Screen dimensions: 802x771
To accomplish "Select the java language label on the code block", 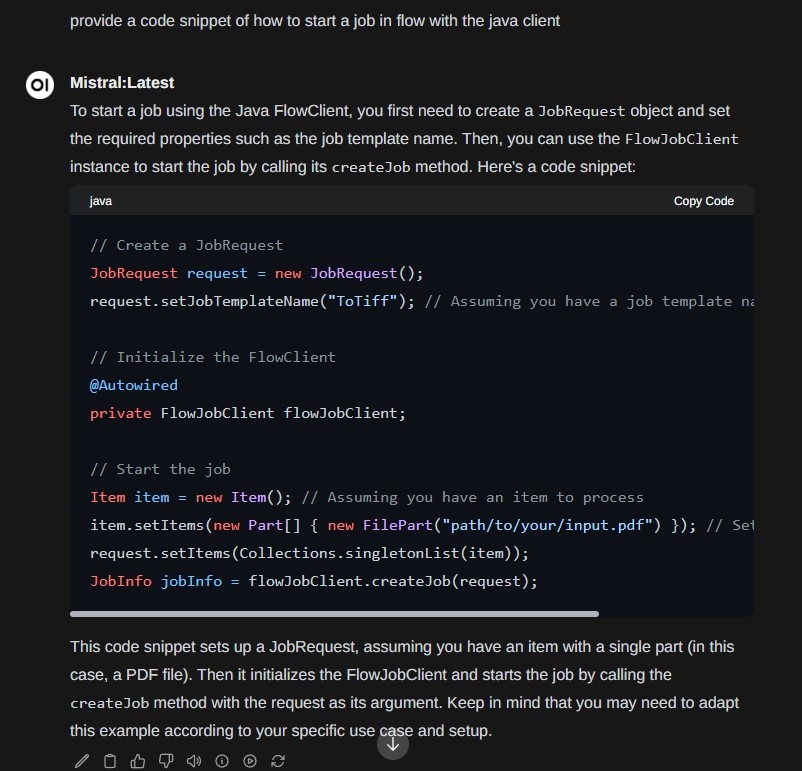I will point(100,200).
